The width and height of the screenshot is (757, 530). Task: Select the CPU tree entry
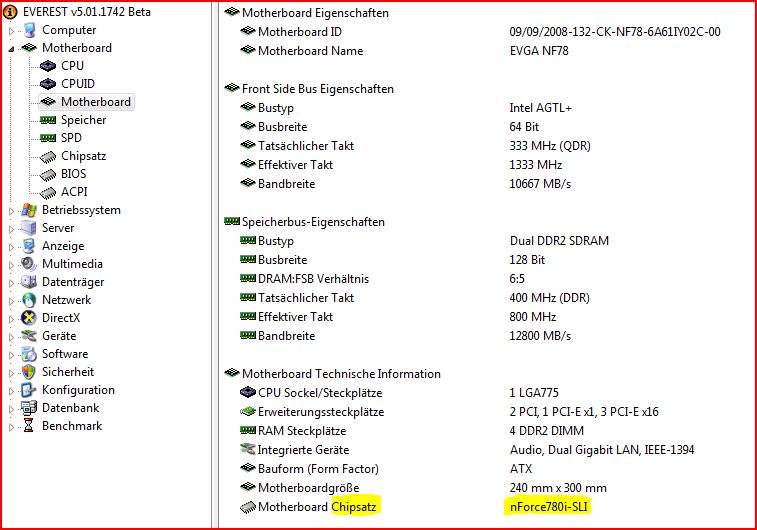(72, 66)
